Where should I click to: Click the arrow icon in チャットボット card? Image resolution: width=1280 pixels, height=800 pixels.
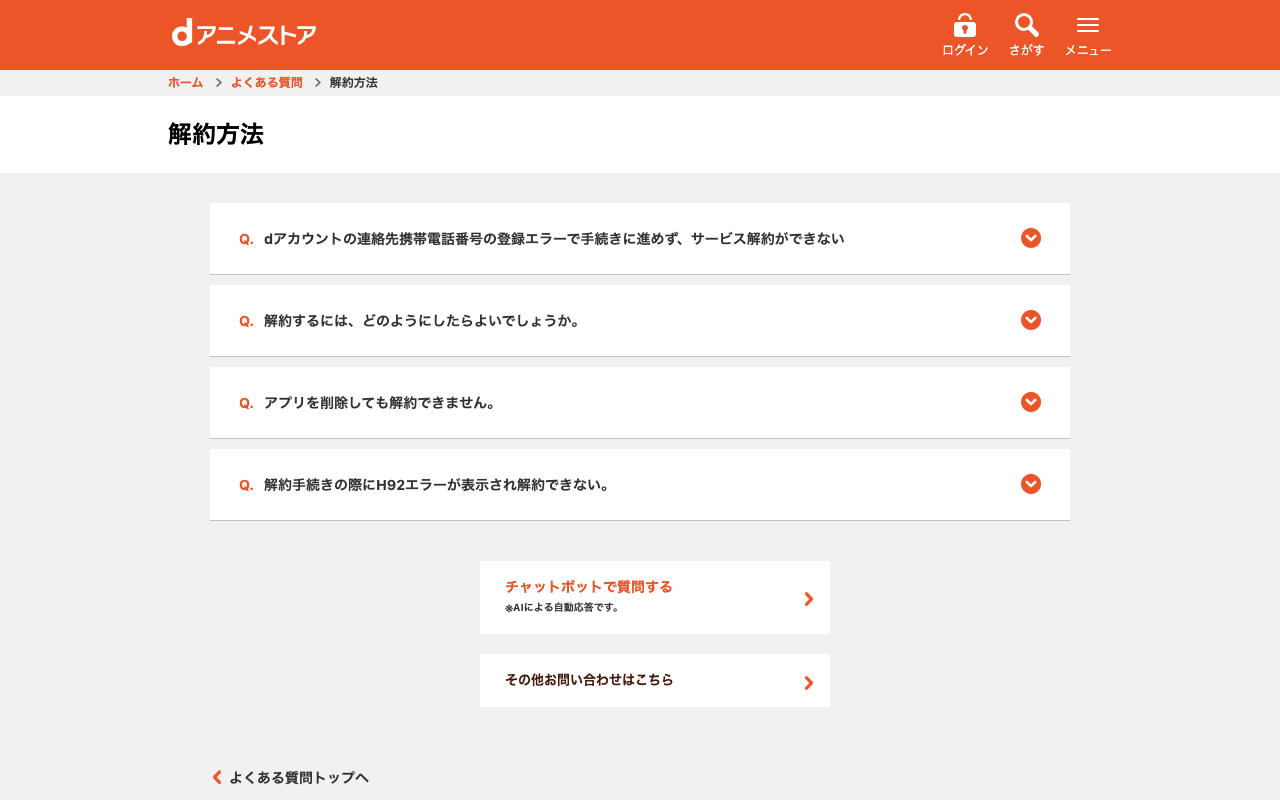pos(809,599)
